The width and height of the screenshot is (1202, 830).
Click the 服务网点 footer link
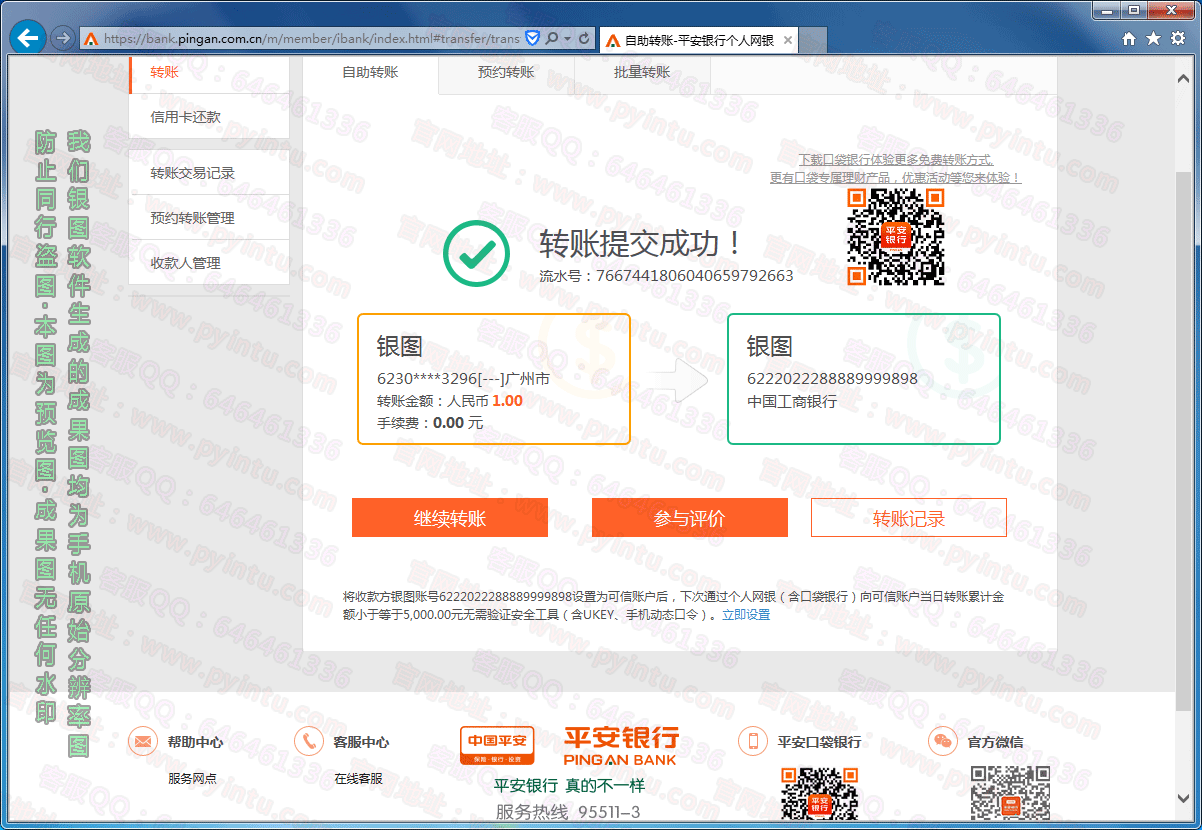pos(192,778)
